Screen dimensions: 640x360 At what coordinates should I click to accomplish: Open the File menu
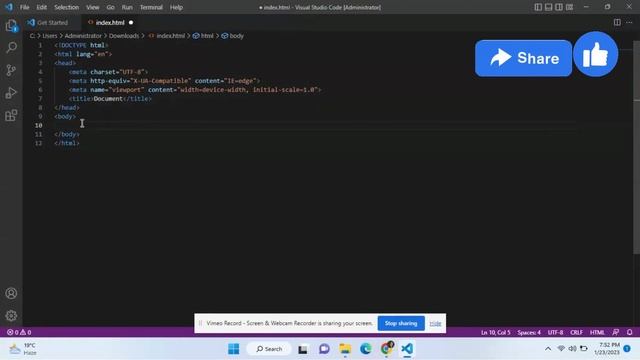(24, 7)
